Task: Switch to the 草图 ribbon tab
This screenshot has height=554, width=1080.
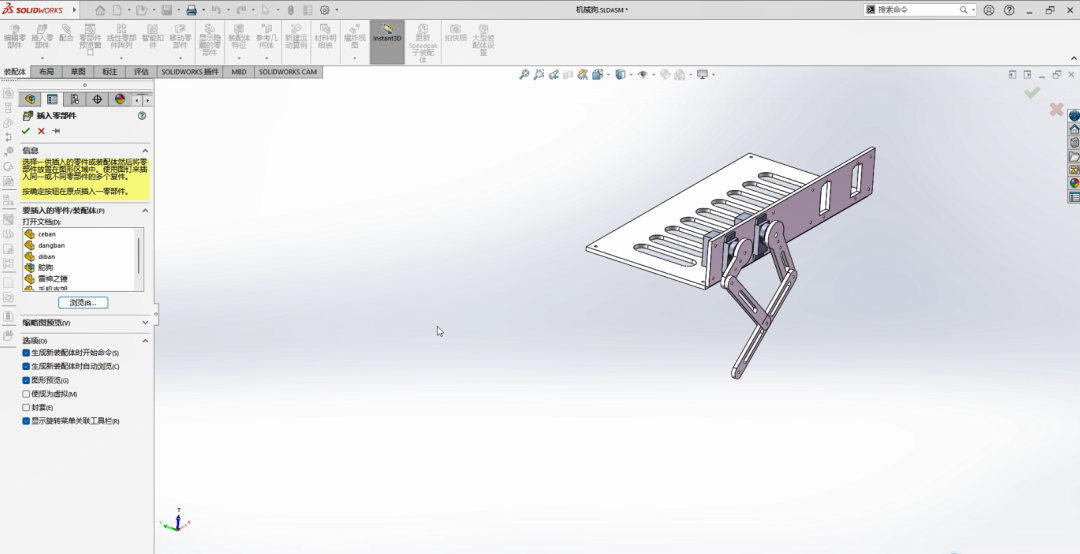Action: [78, 72]
